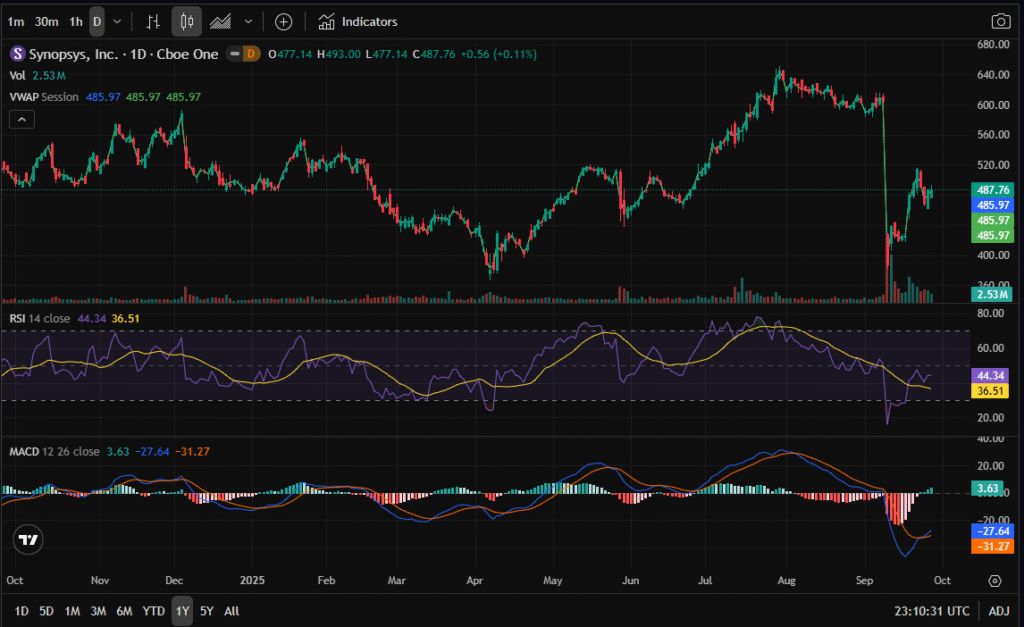Click the 487.76 current price label
1024x627 pixels.
point(992,190)
